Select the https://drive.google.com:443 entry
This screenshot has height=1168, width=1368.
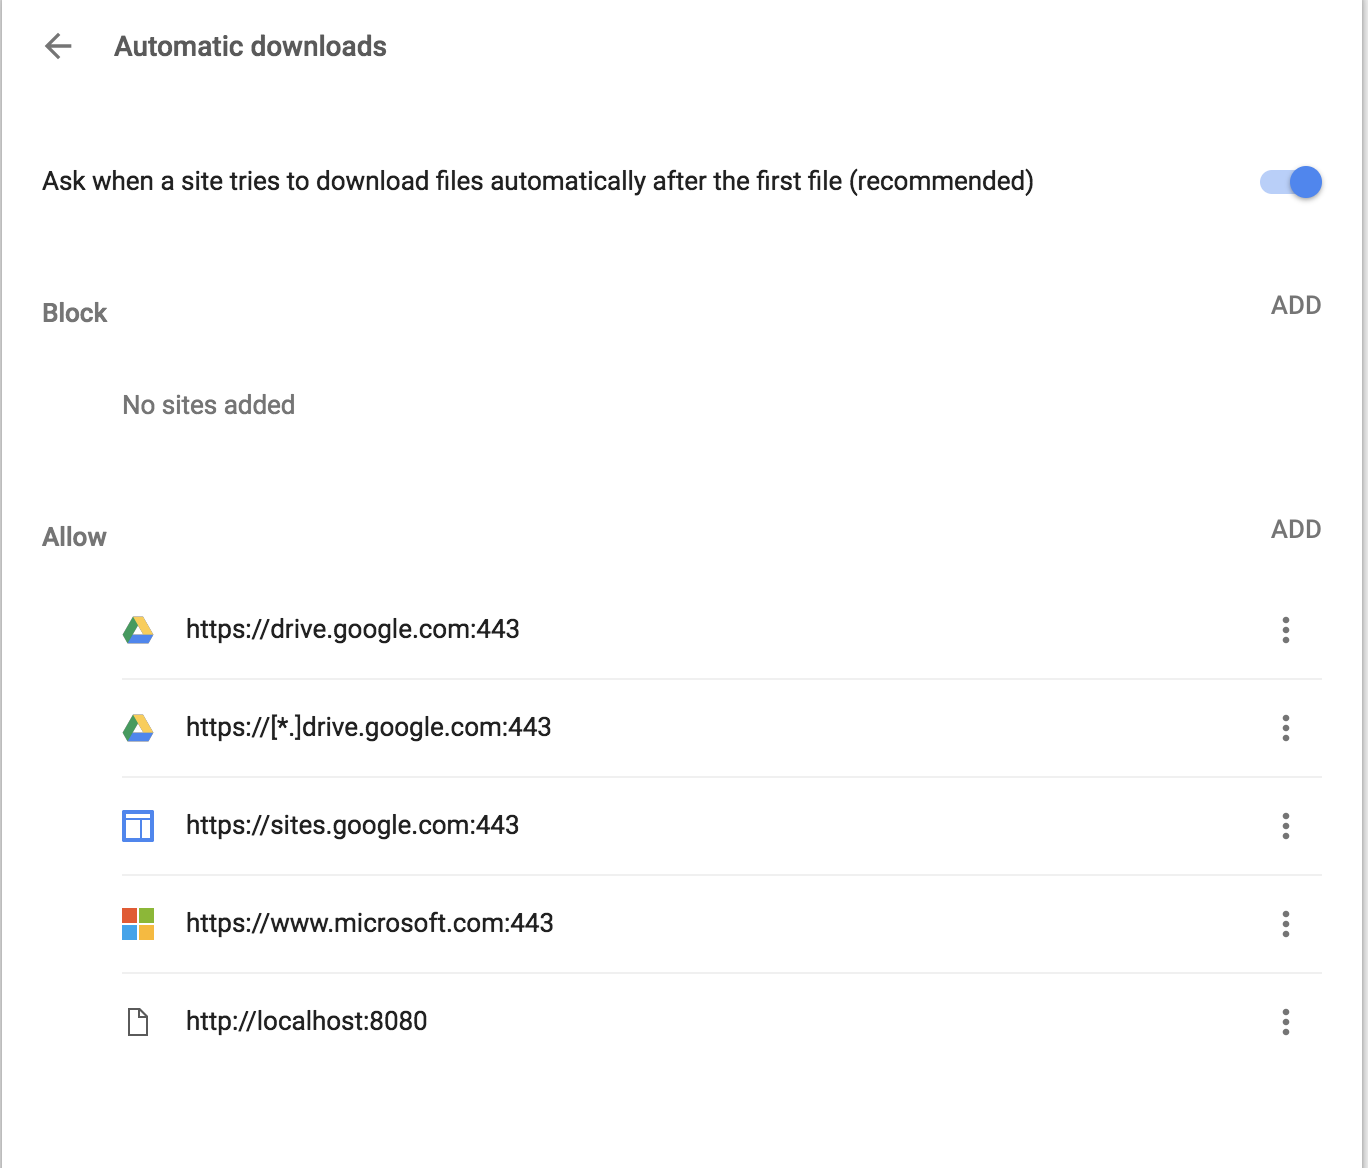click(x=352, y=630)
